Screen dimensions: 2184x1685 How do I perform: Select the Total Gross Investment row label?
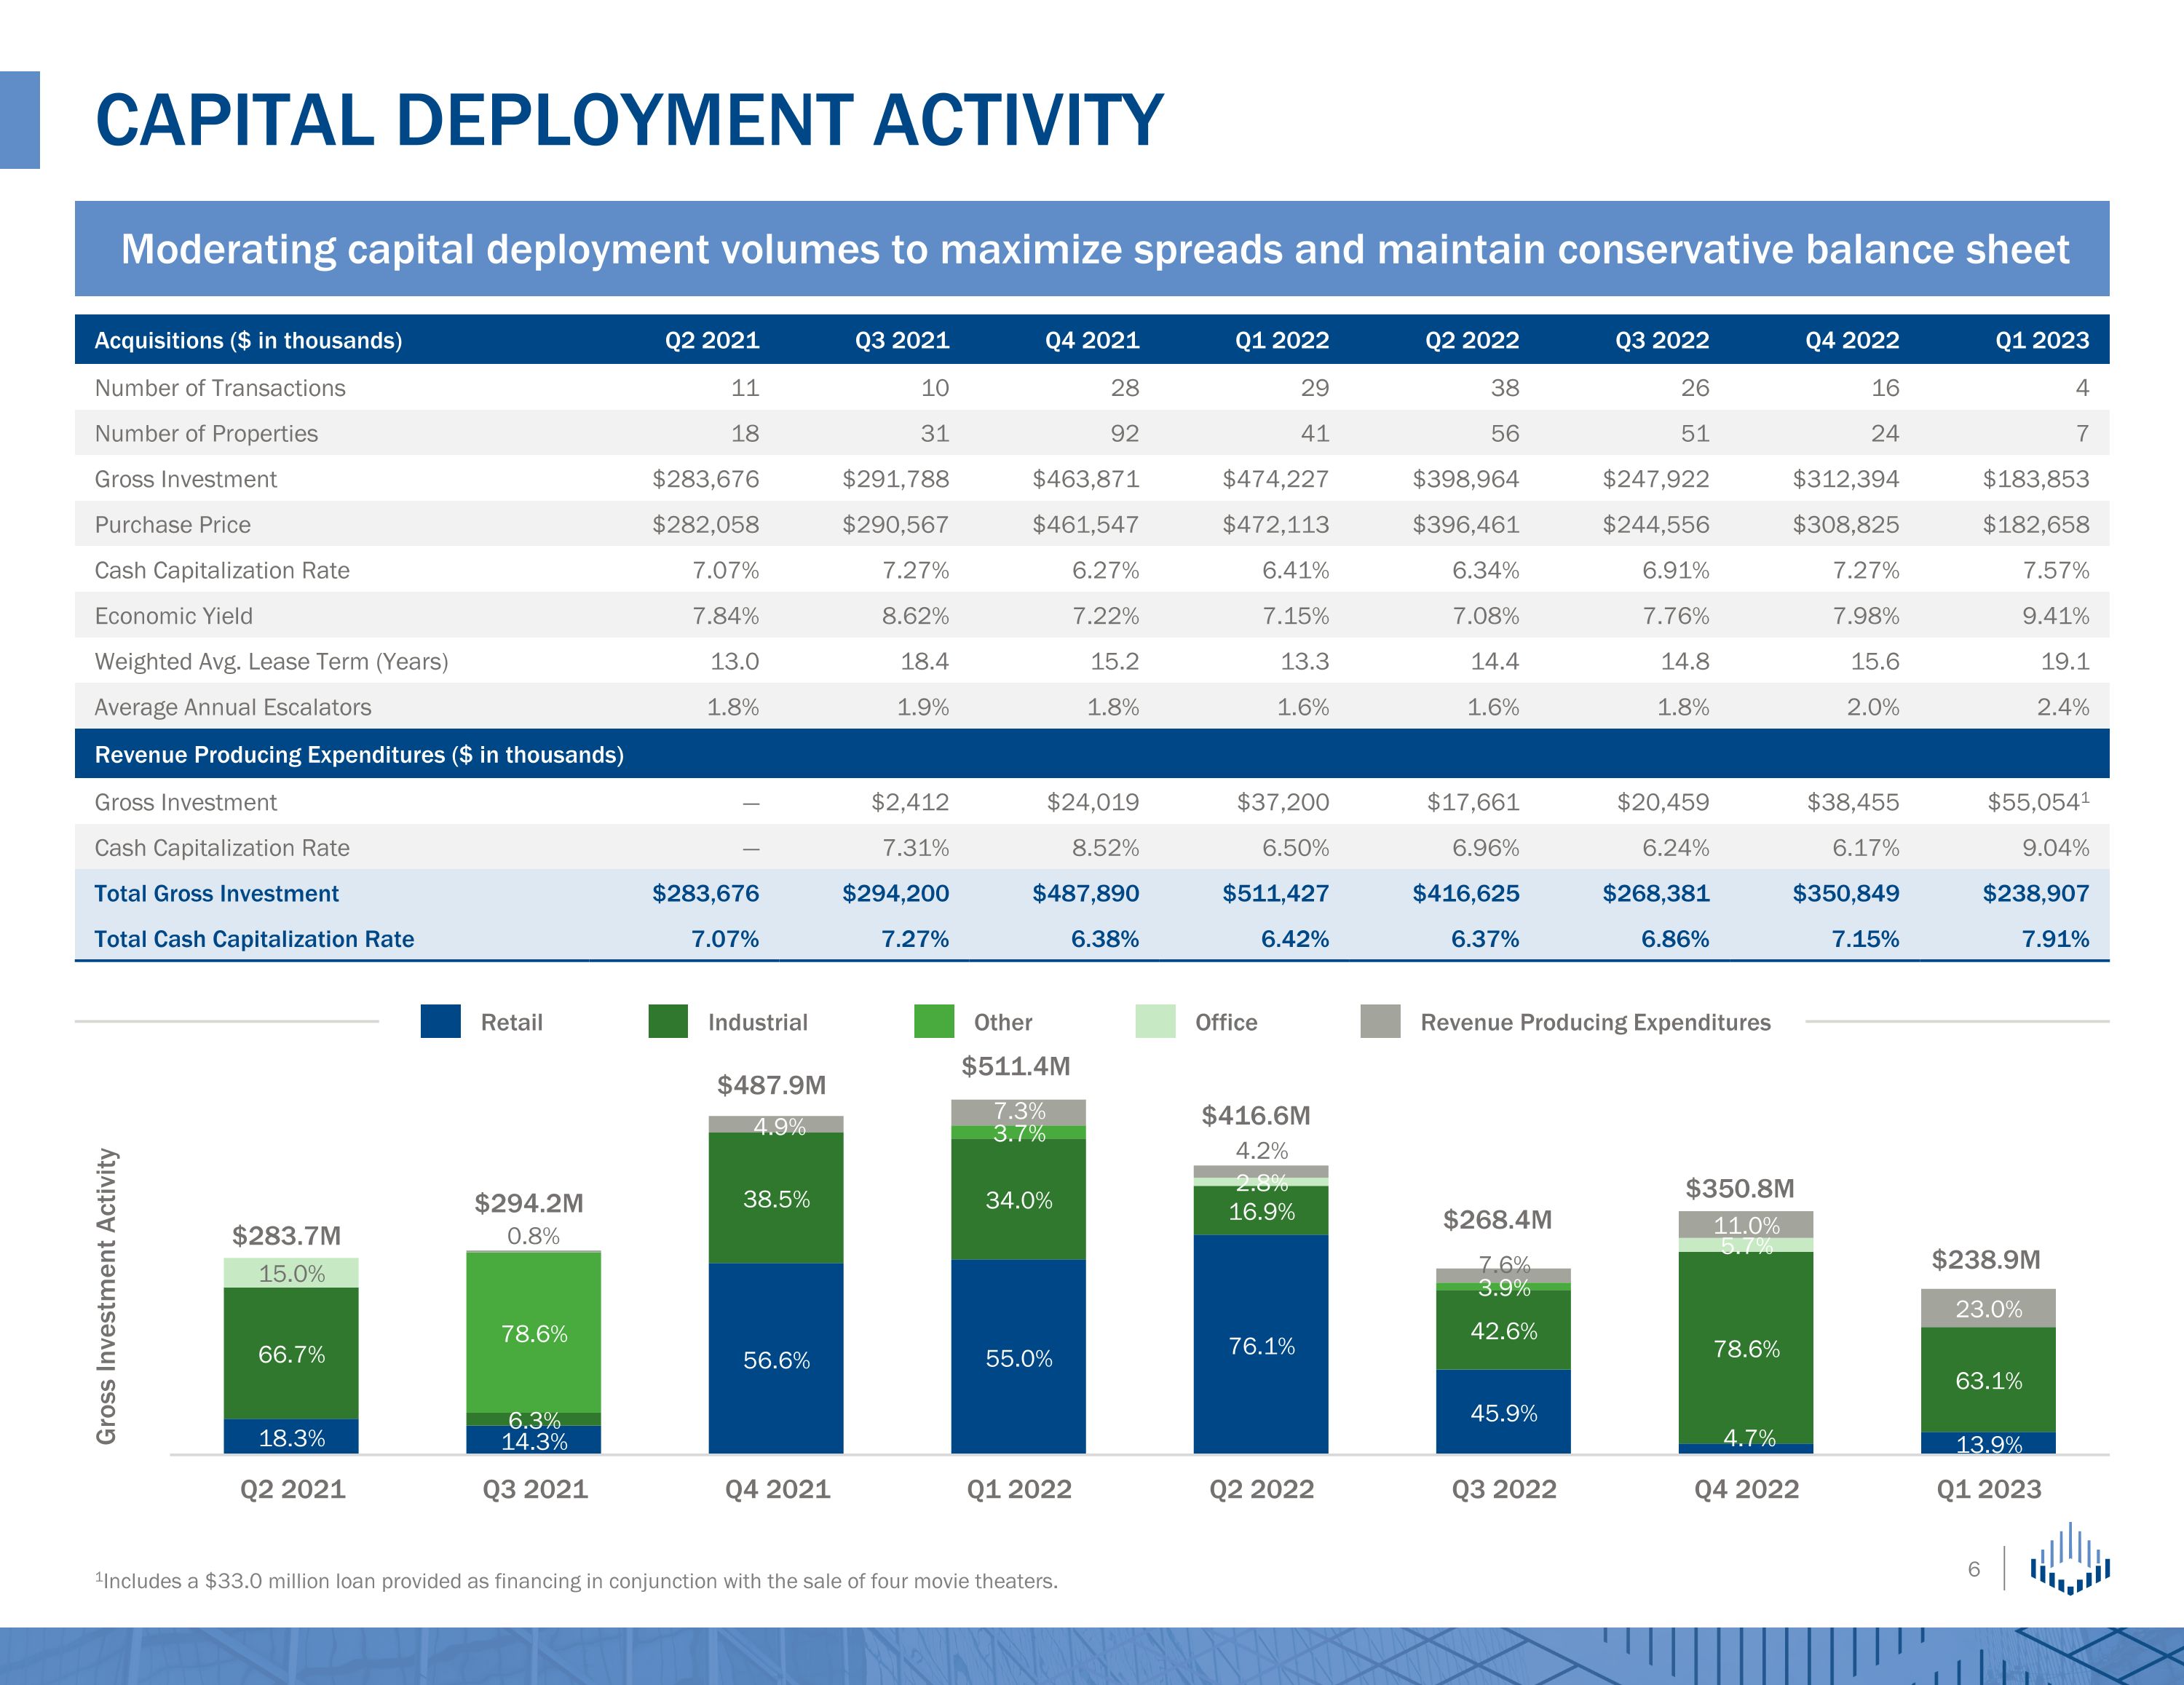(216, 893)
